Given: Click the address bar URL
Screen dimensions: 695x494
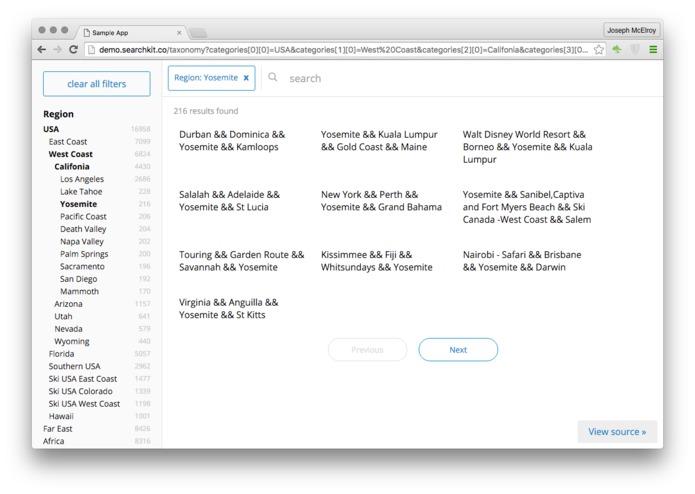Looking at the screenshot, I should click(343, 50).
